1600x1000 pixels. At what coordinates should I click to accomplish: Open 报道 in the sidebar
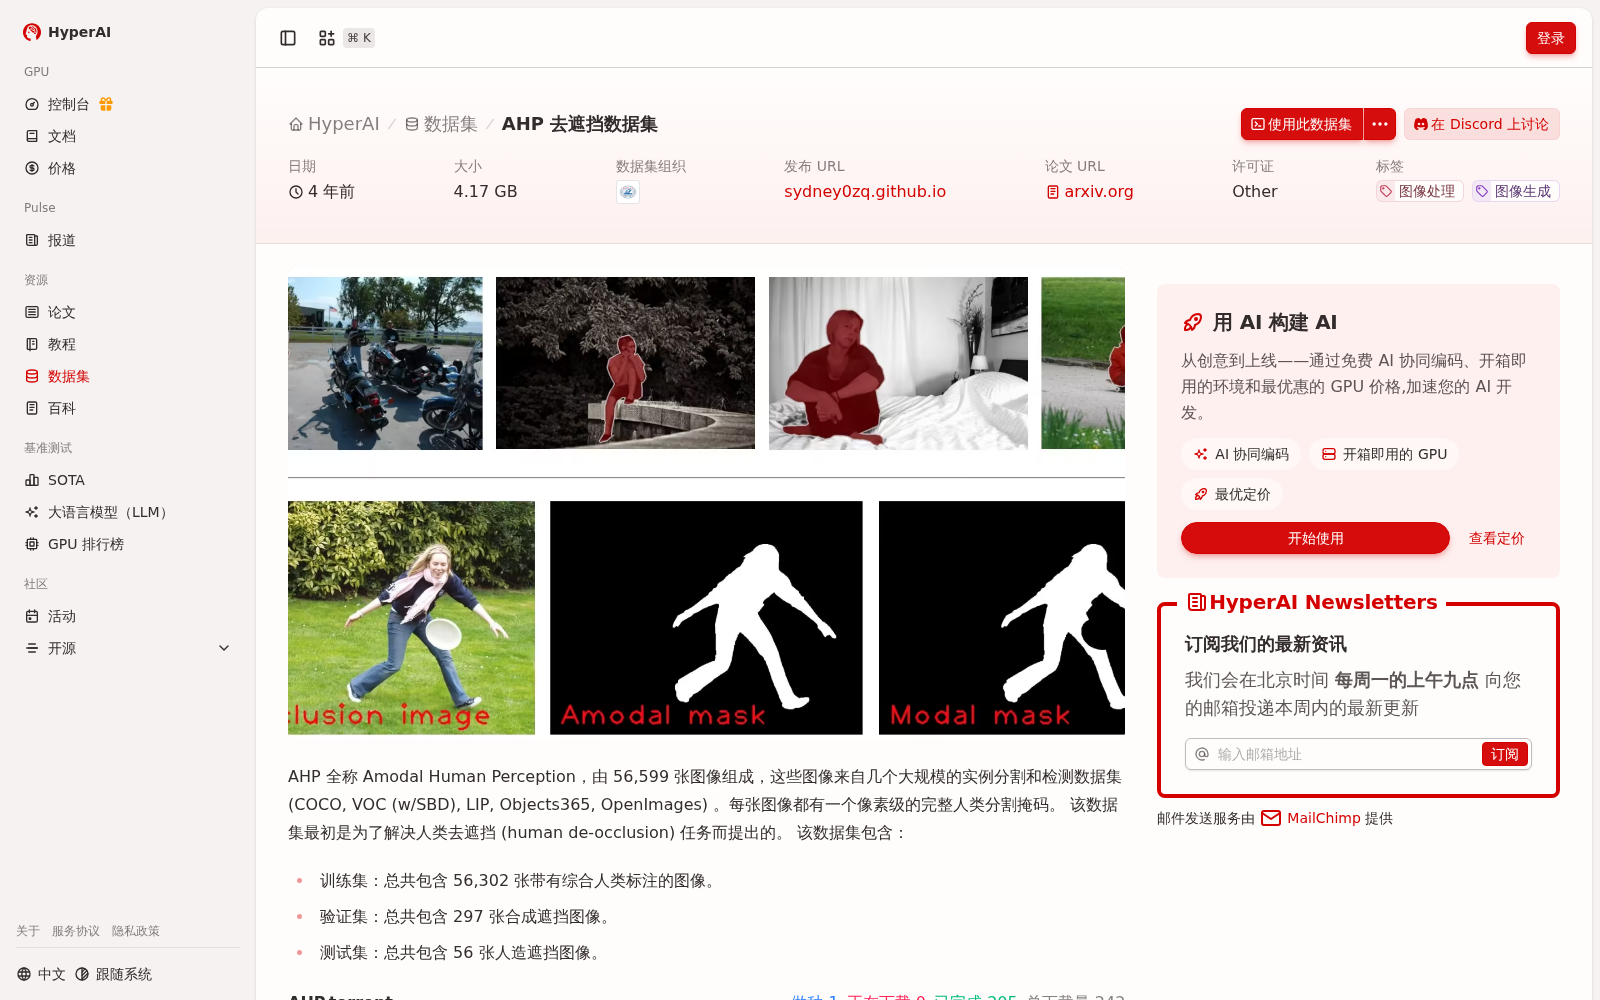pyautogui.click(x=127, y=240)
